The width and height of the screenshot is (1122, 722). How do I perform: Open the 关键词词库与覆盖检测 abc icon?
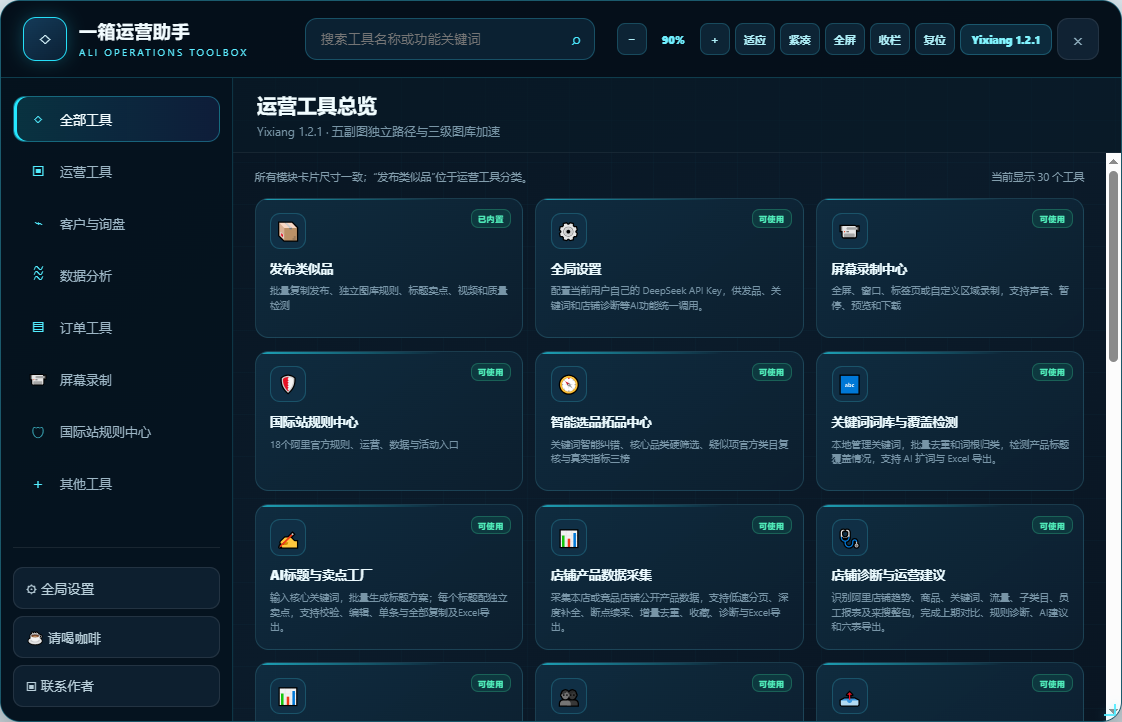coord(849,384)
